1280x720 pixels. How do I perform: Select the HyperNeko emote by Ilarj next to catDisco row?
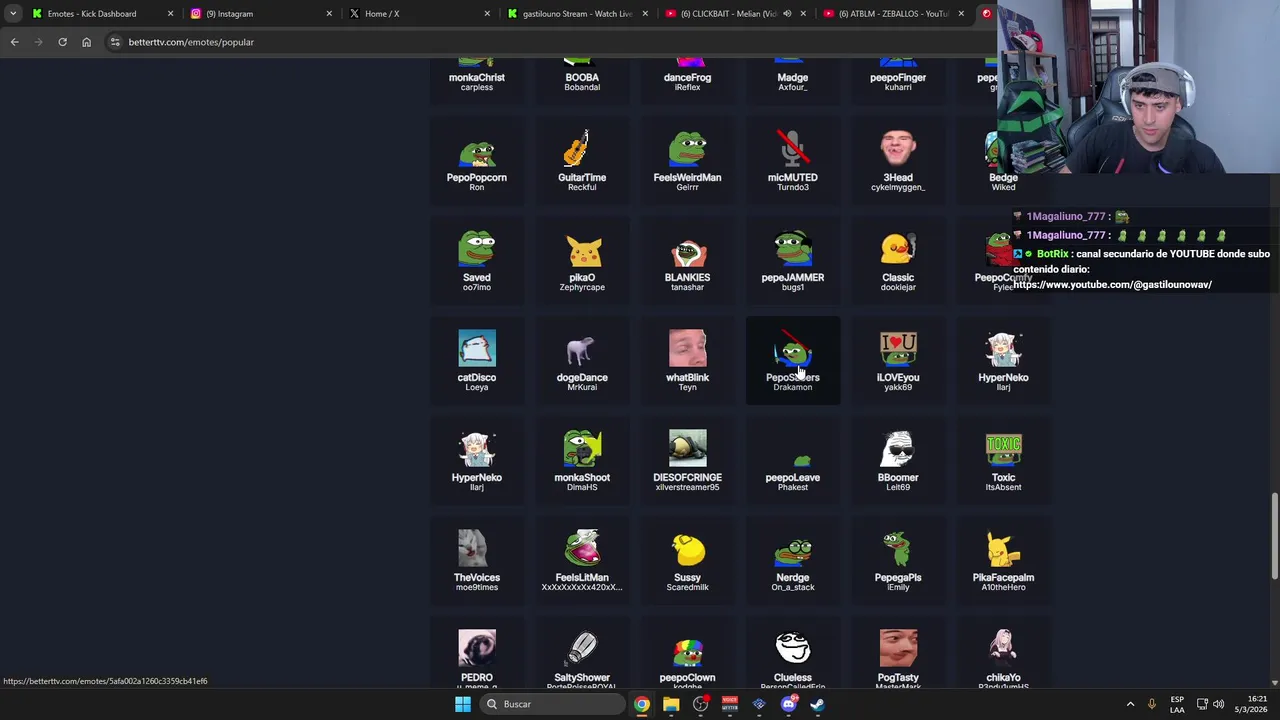coord(1003,360)
